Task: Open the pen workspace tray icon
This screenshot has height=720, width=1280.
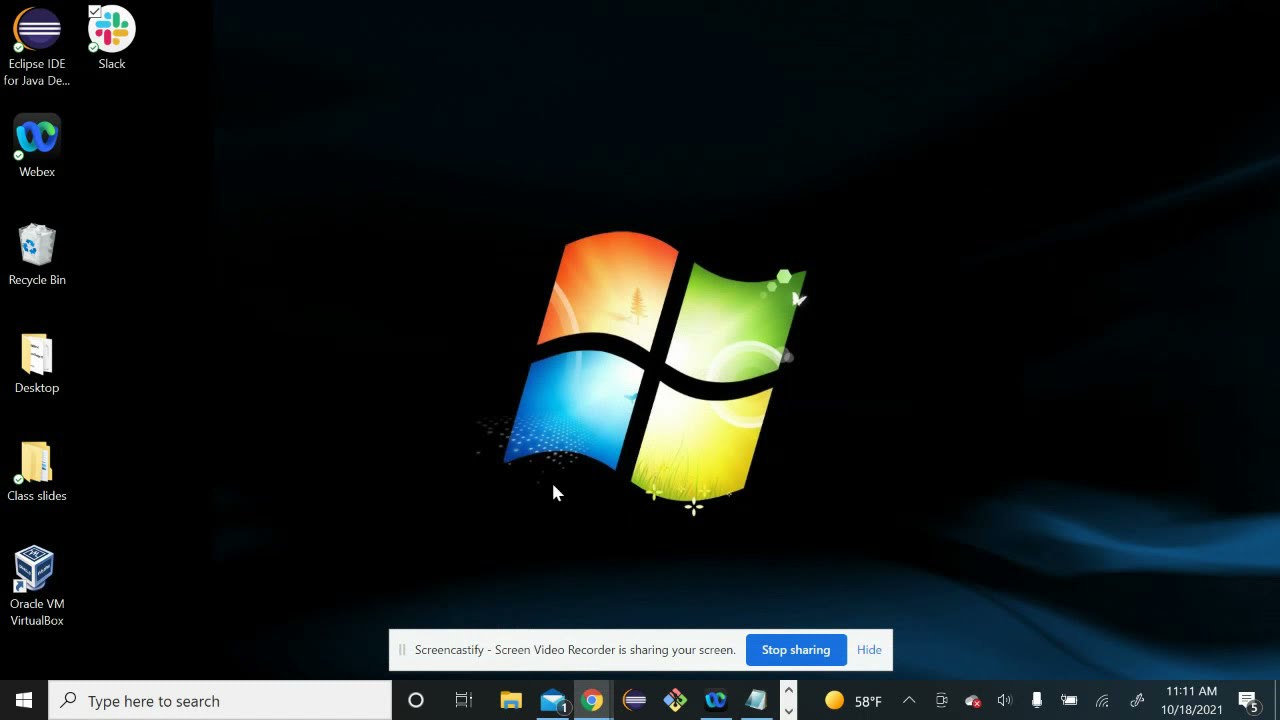Action: point(1136,701)
